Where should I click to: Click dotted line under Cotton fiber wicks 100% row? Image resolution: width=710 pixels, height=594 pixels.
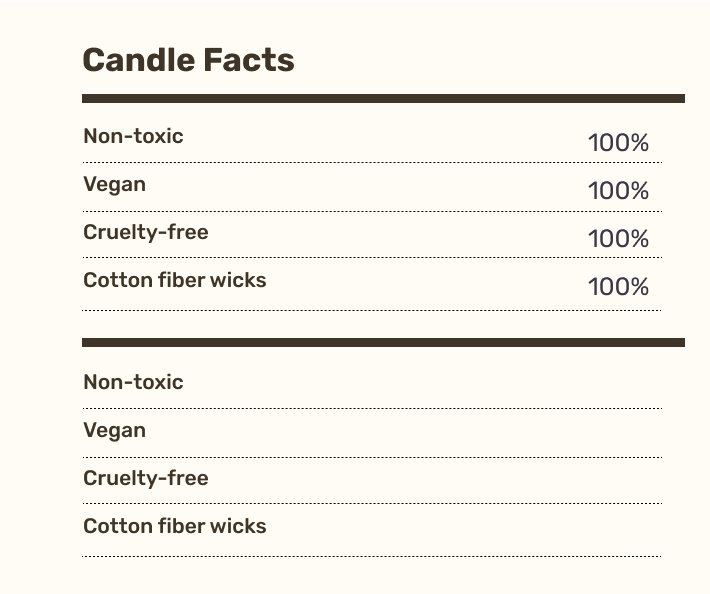point(372,310)
